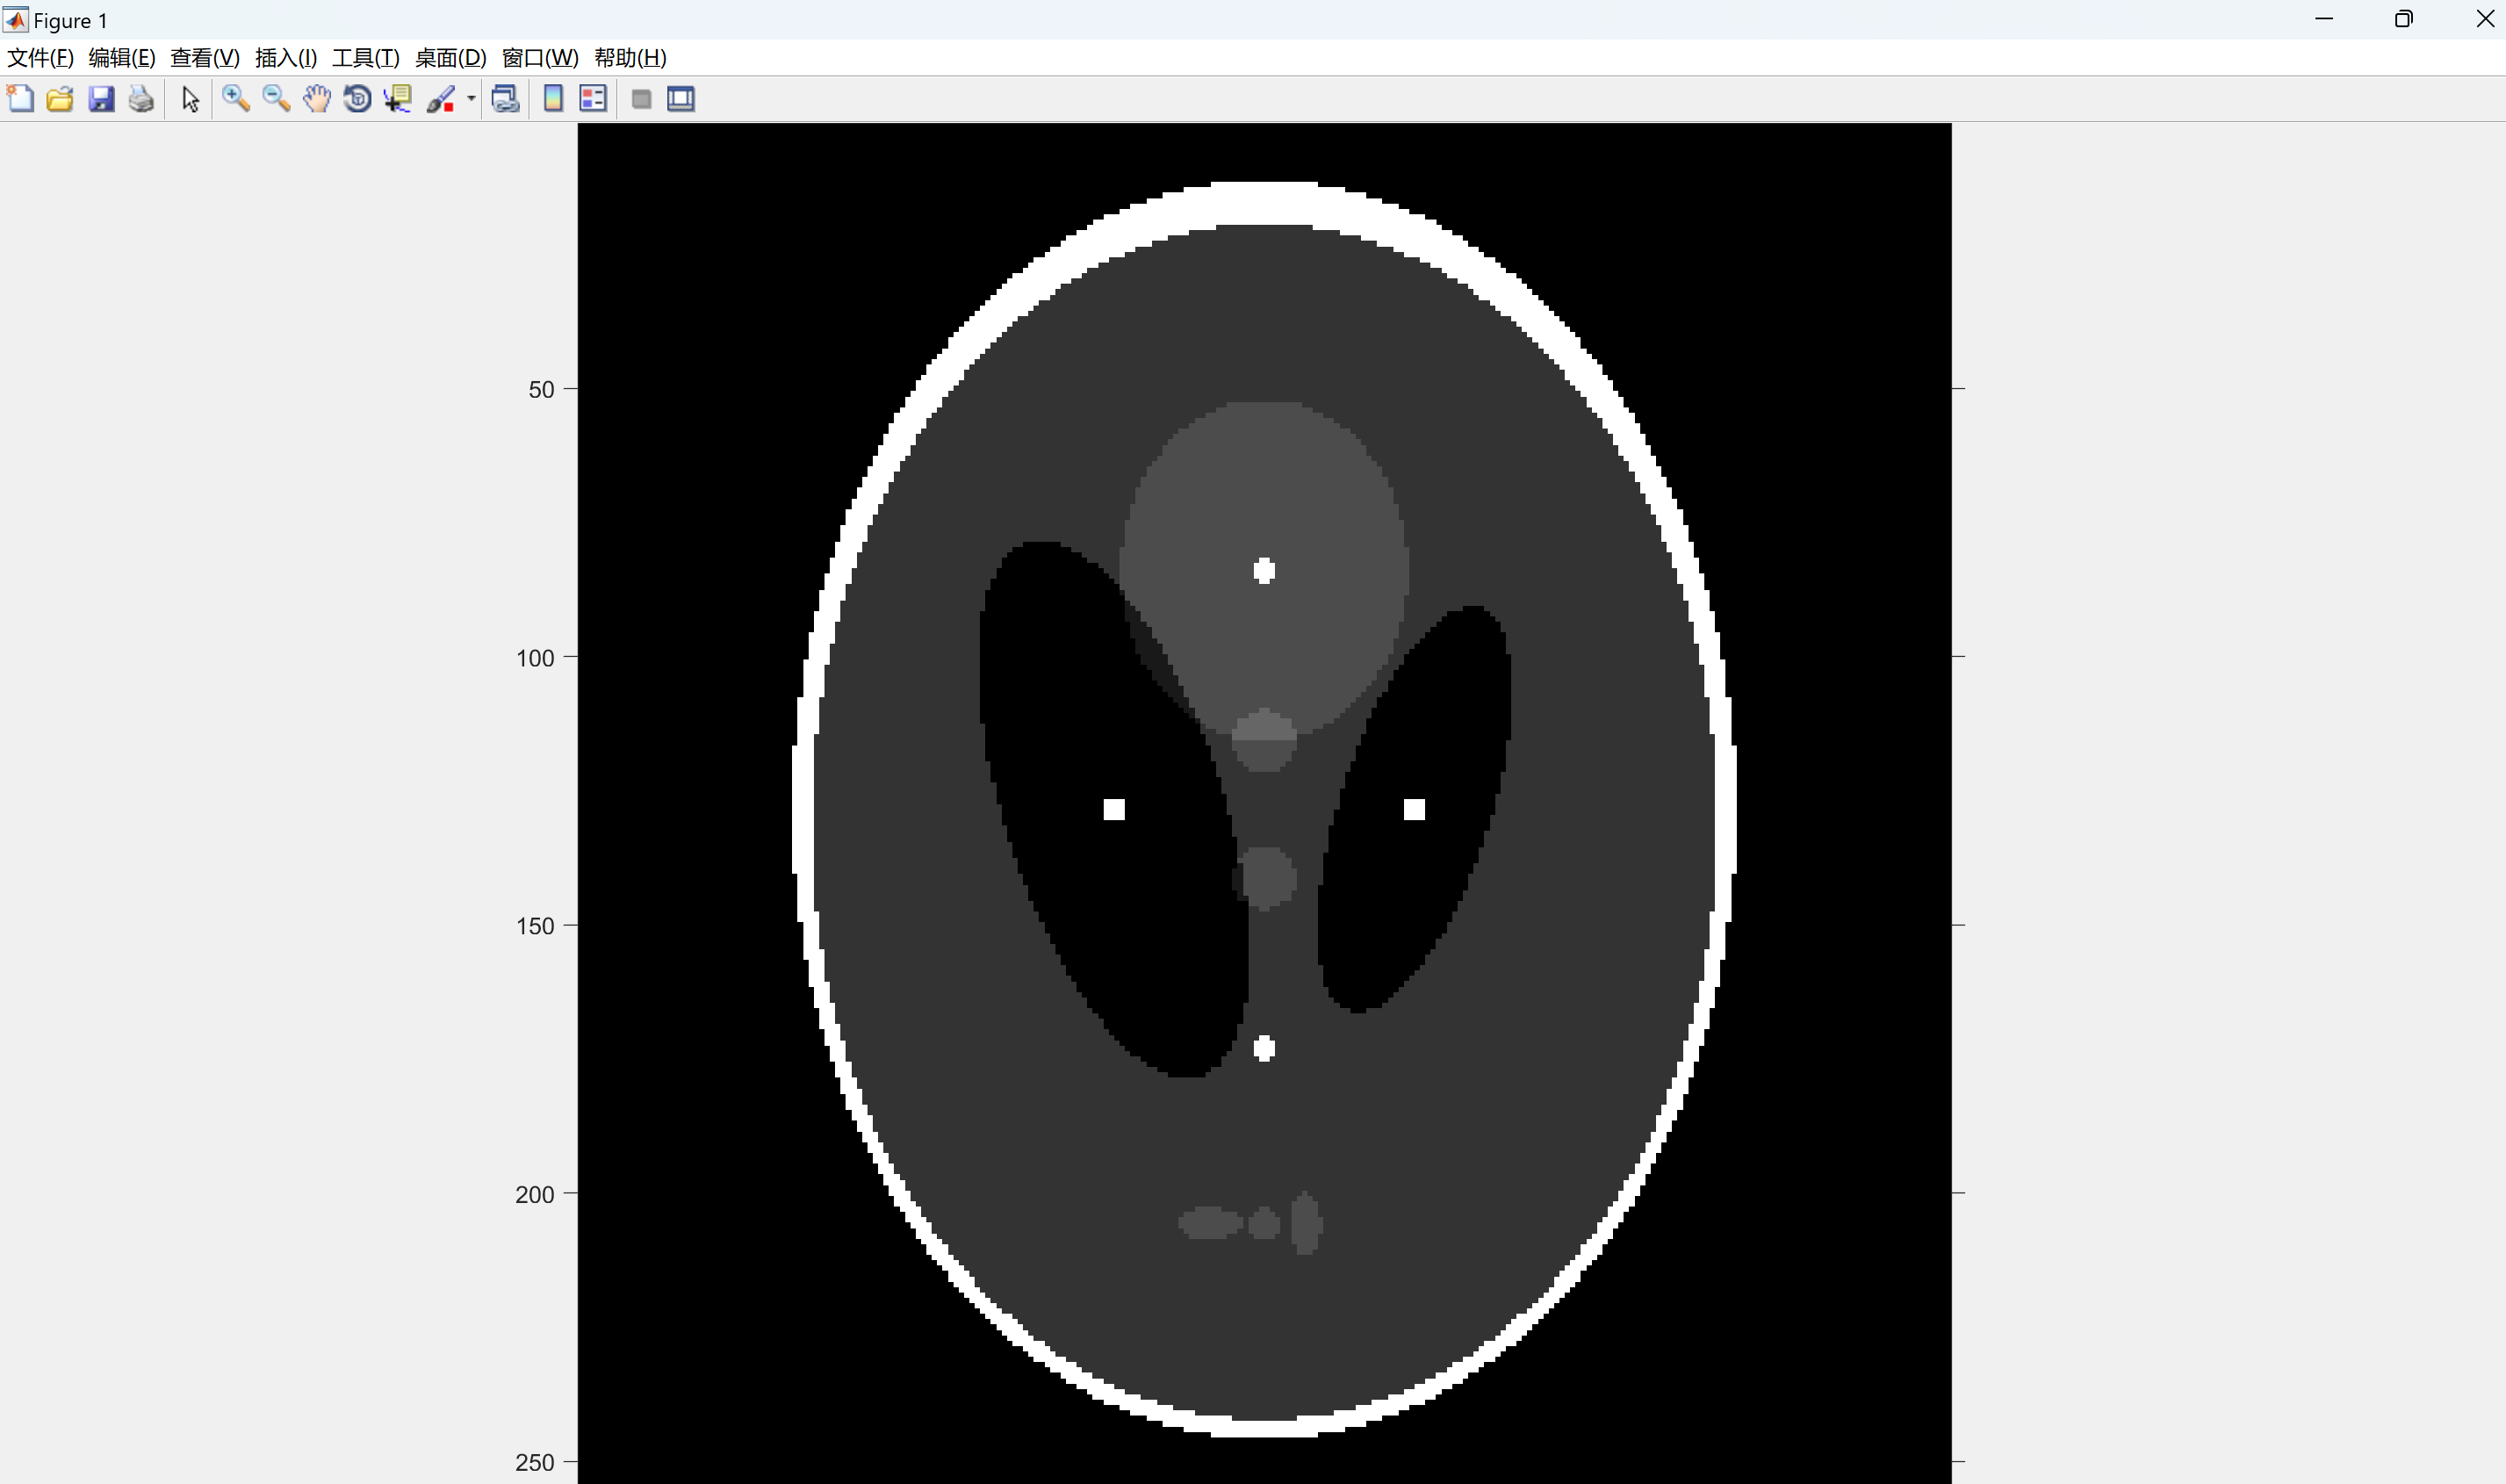Toggle the Edit Plot arrow tool
Screen dimensions: 2506x1484
tap(190, 99)
